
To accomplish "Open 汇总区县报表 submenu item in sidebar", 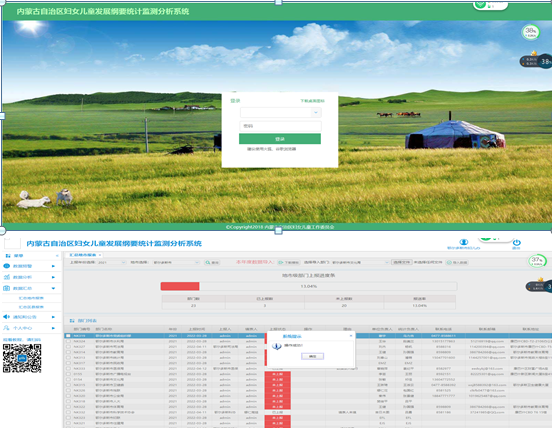I will click(x=31, y=307).
